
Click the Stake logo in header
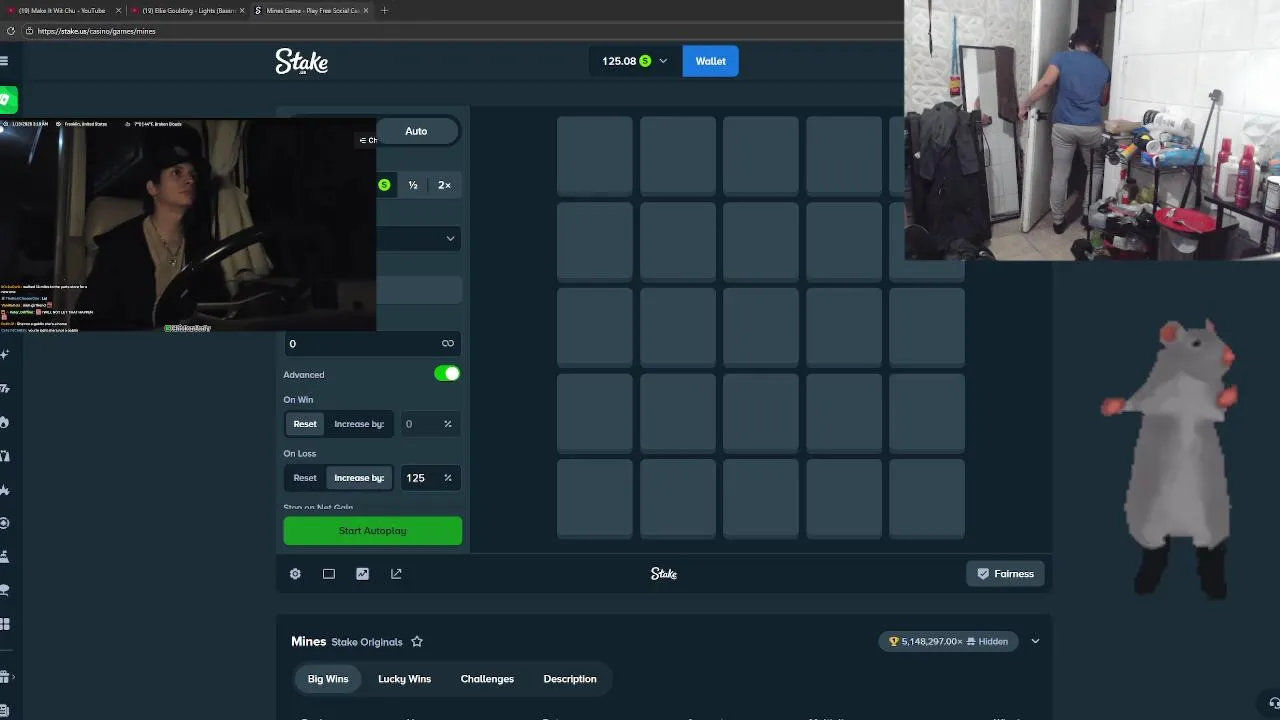point(302,61)
